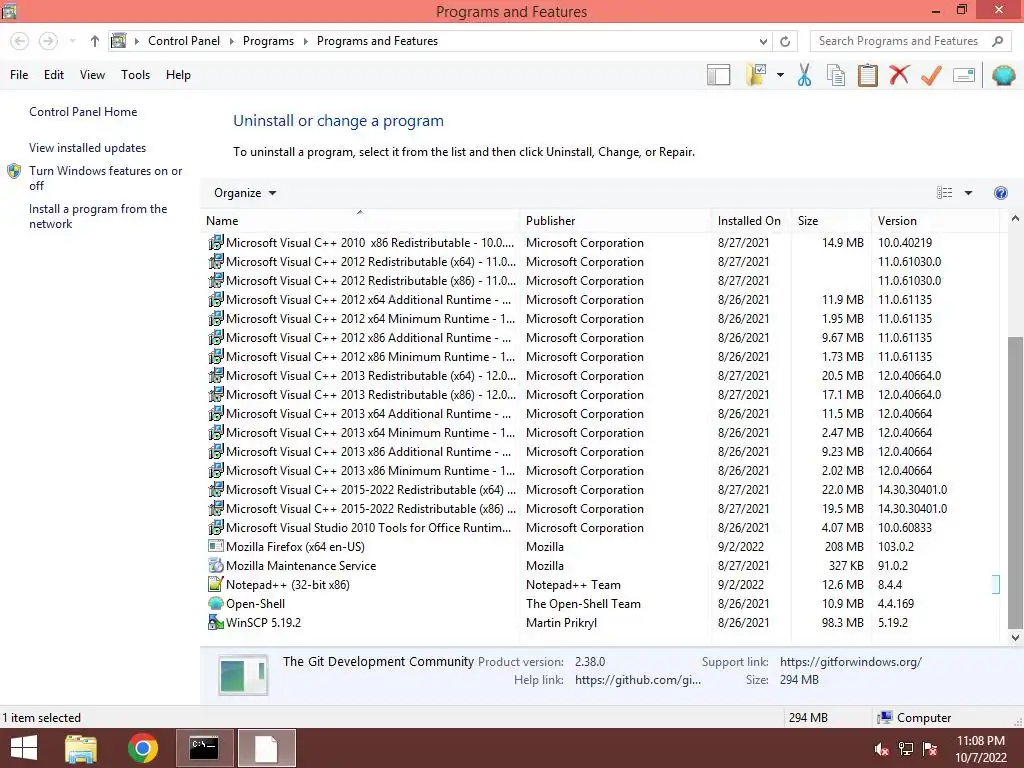The width and height of the screenshot is (1024, 768).
Task: Navigate to Programs breadcrumb
Action: pos(268,41)
